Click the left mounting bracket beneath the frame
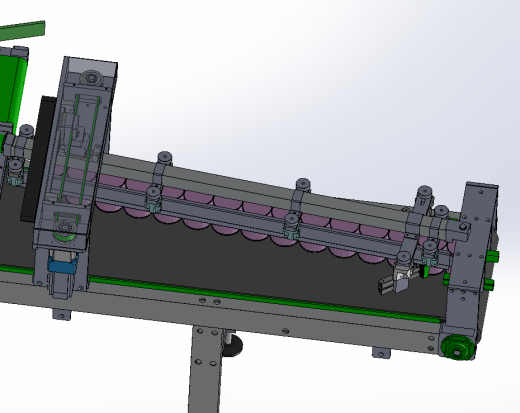520x413 pixels. tap(62, 314)
